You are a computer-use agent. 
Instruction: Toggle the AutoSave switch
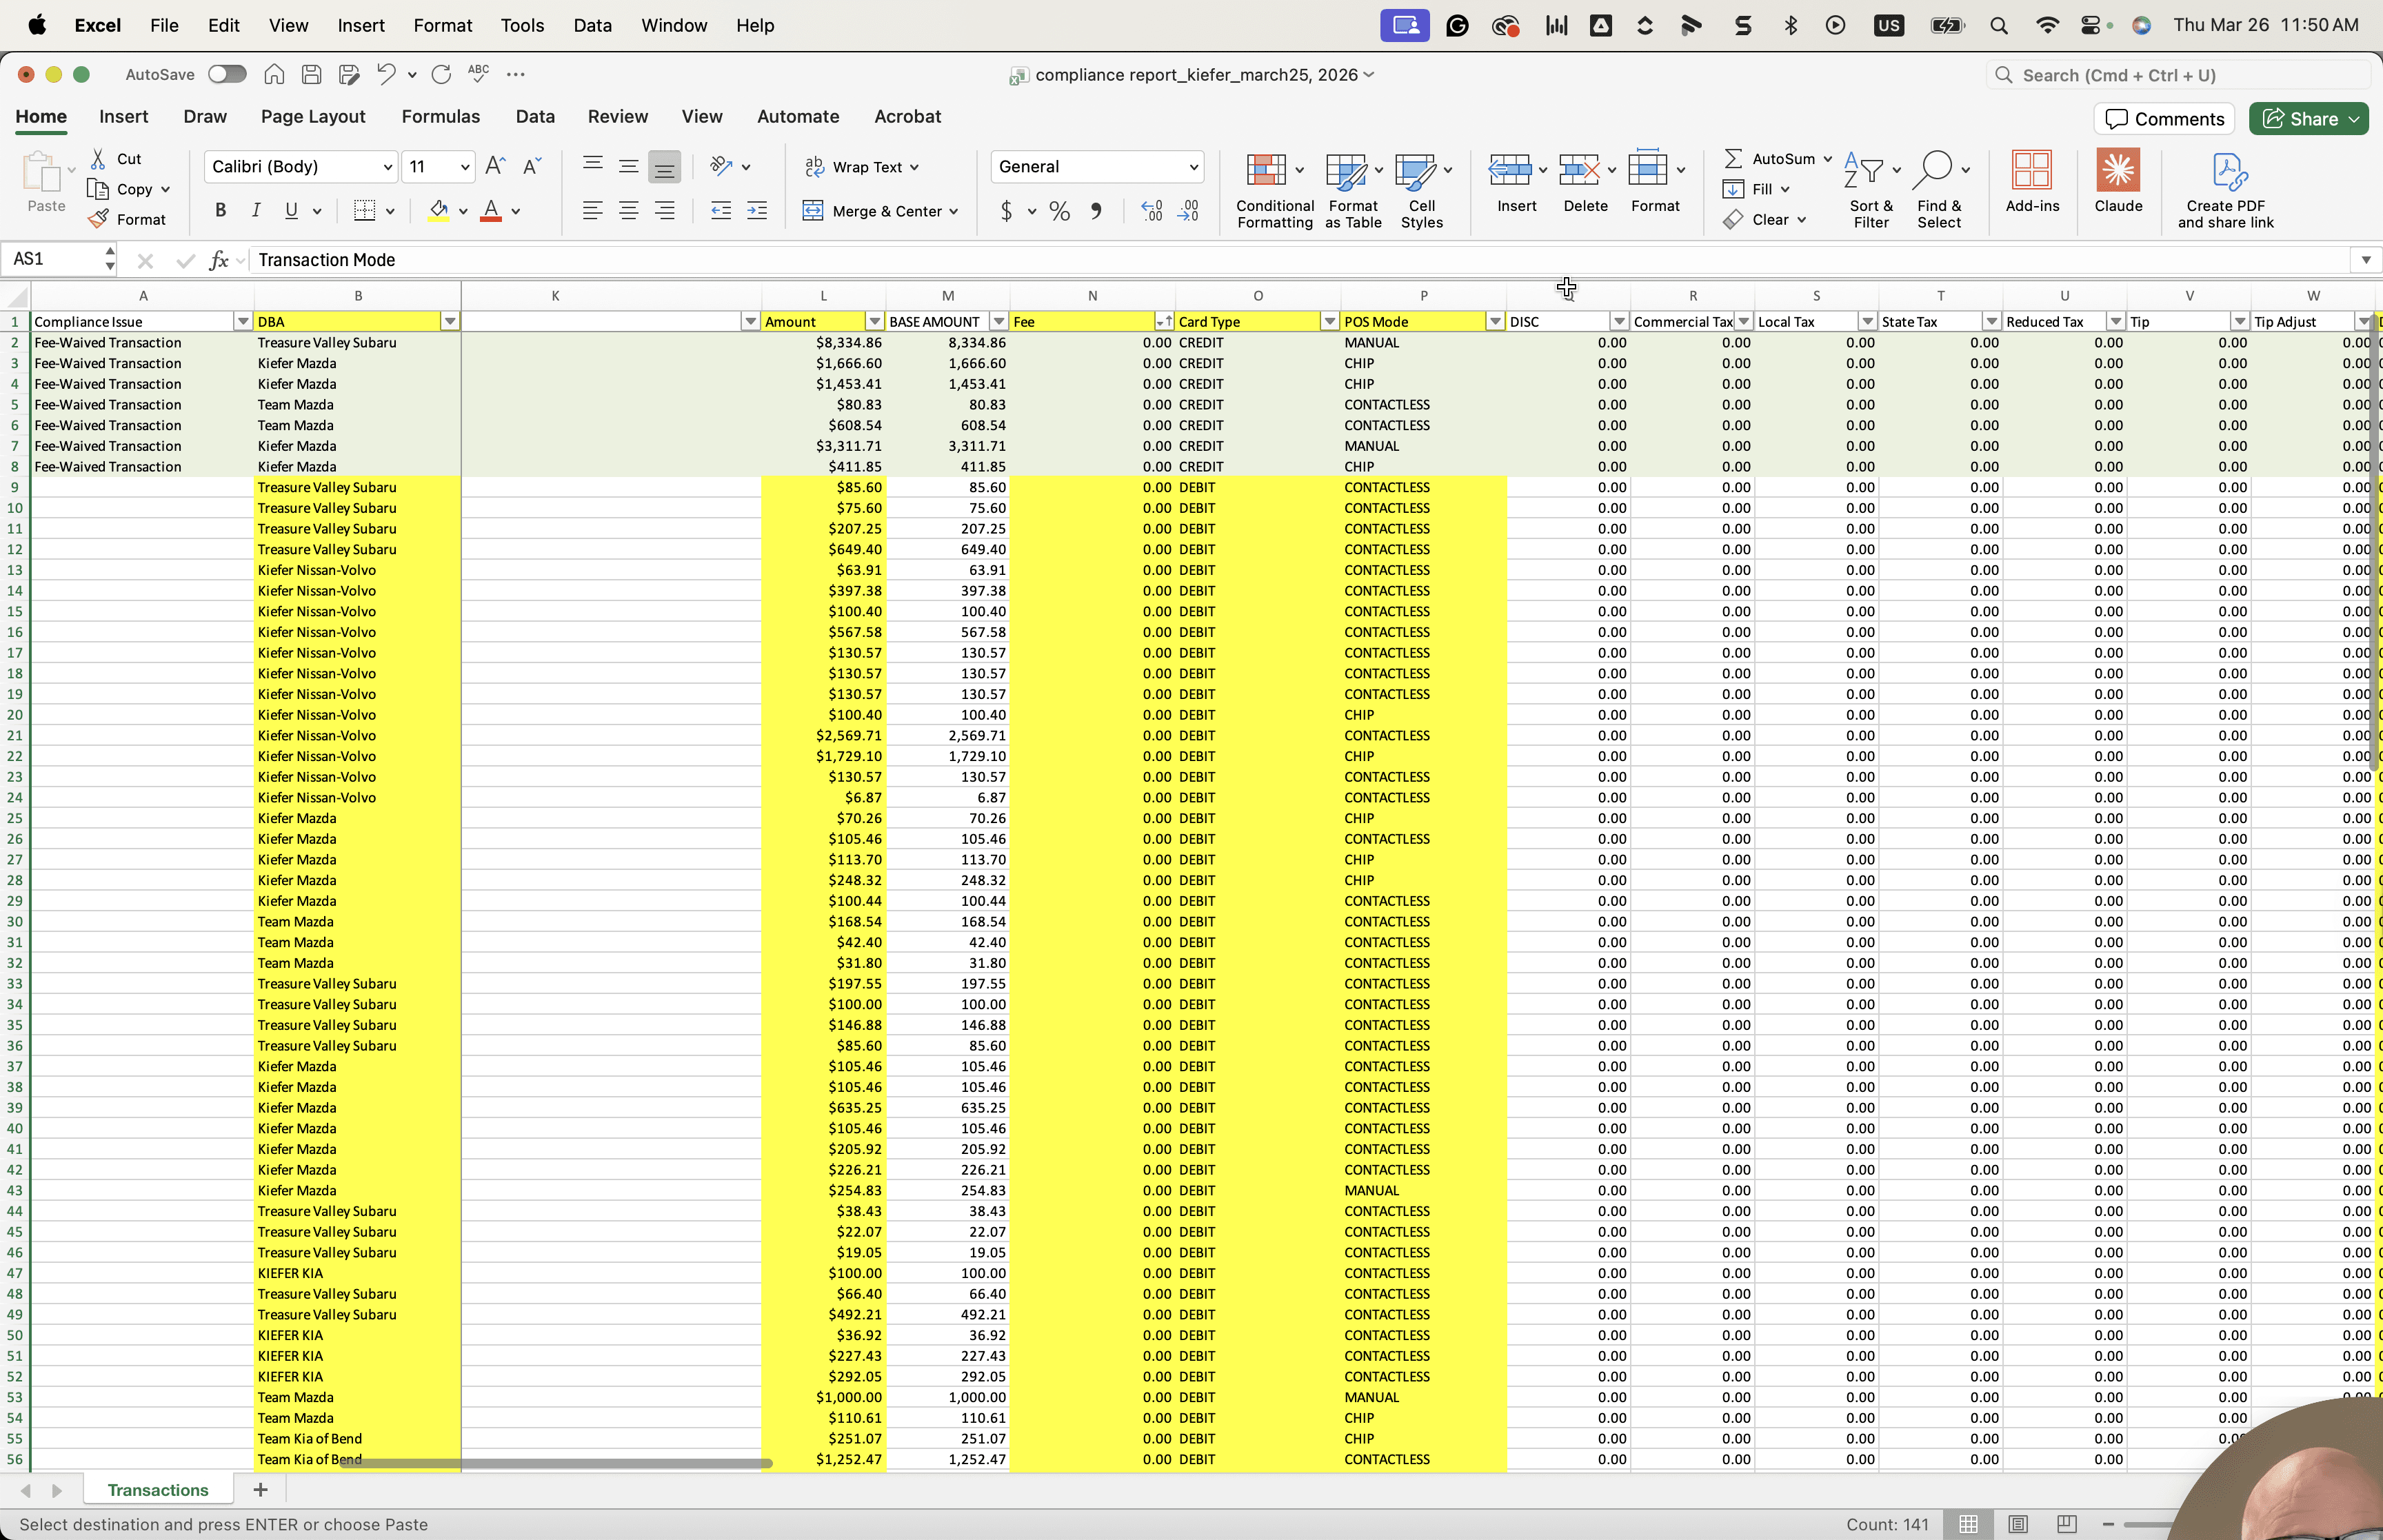(227, 74)
